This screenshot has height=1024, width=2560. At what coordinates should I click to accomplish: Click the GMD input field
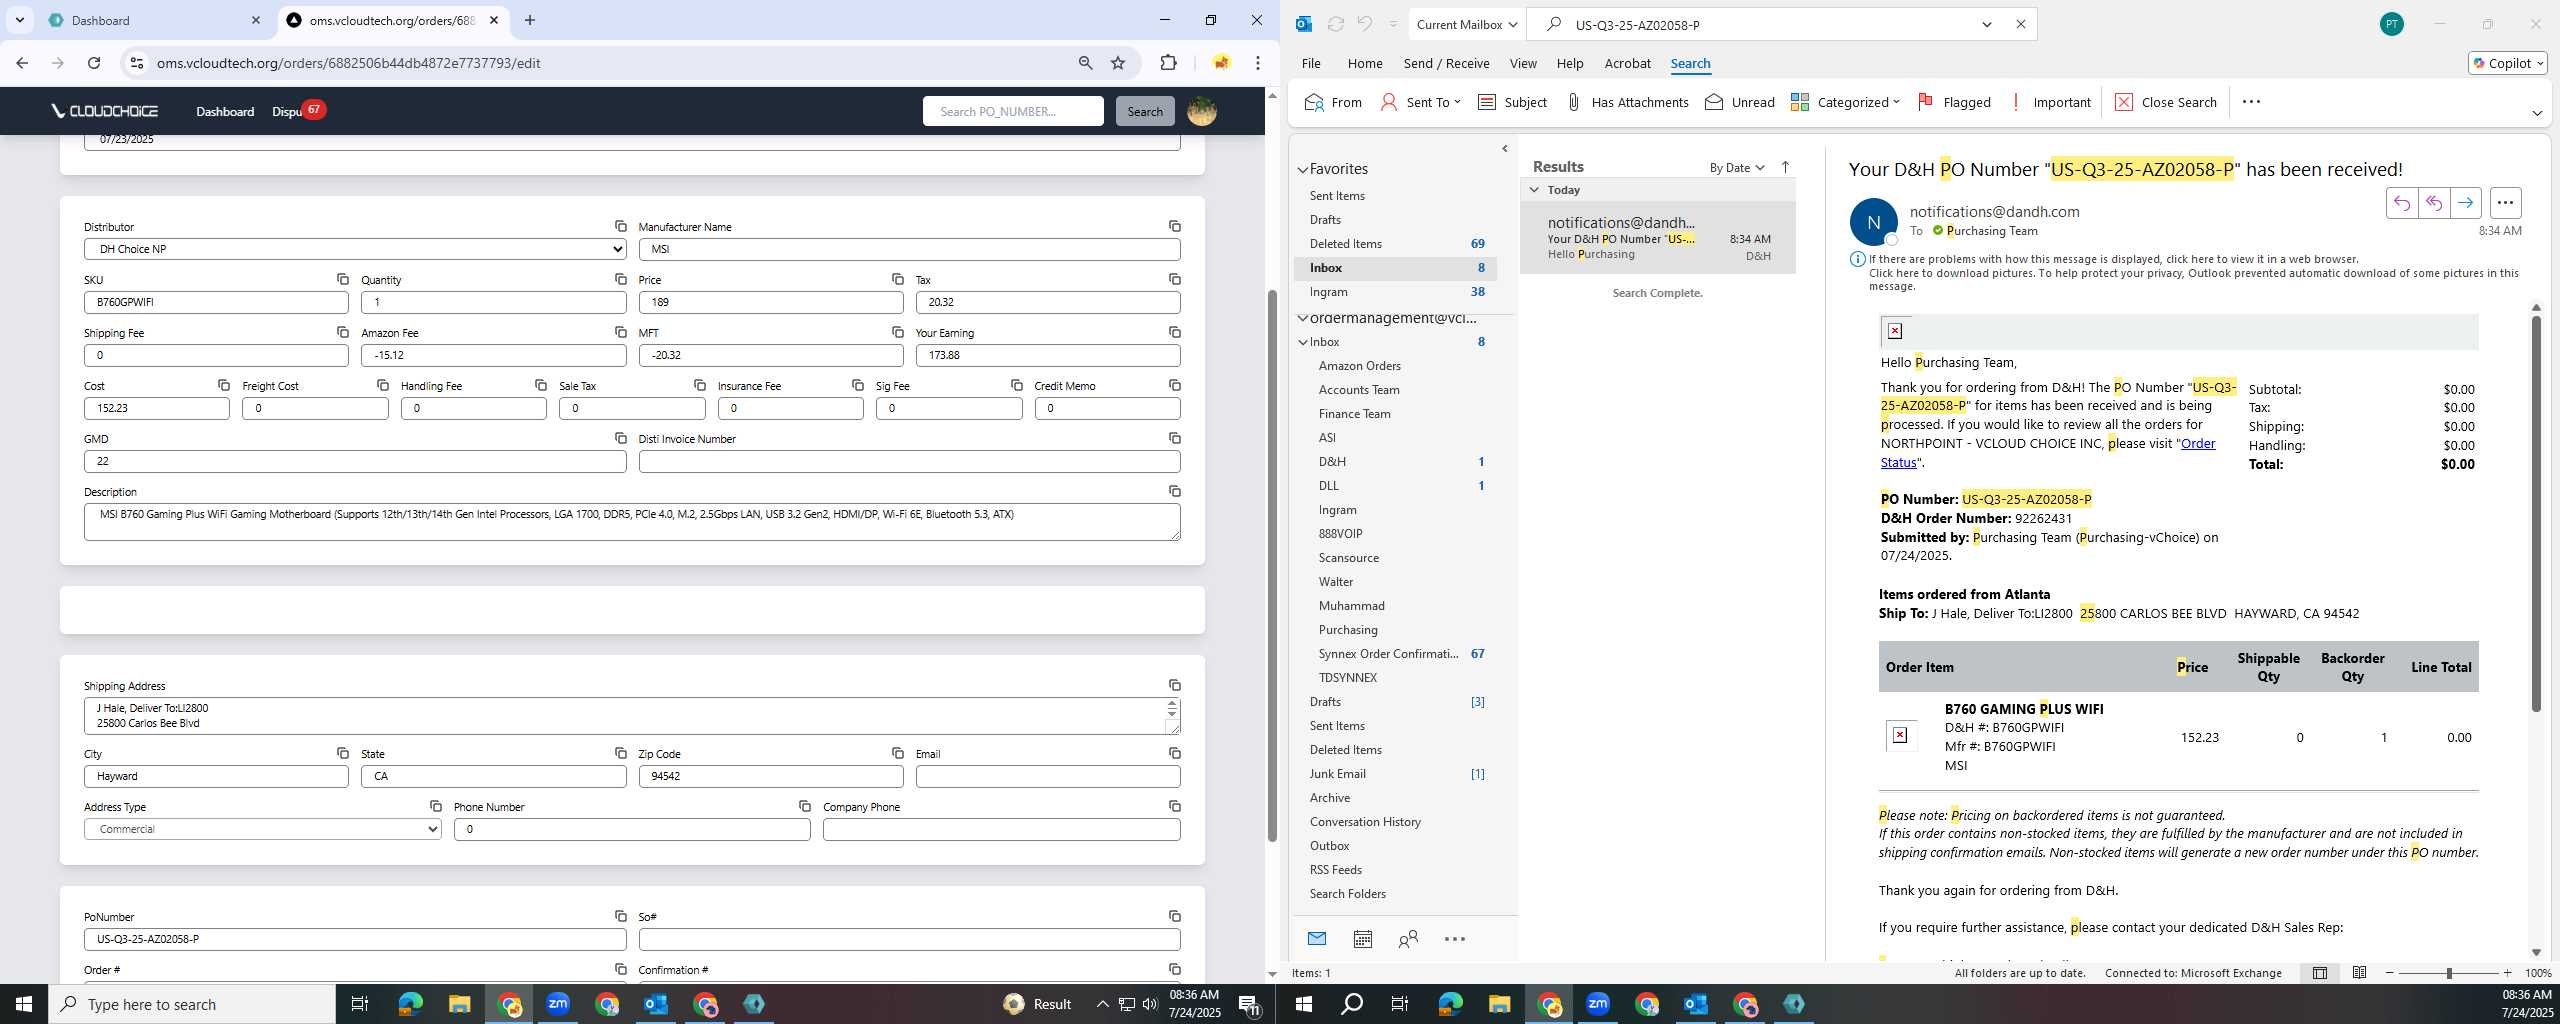click(355, 461)
